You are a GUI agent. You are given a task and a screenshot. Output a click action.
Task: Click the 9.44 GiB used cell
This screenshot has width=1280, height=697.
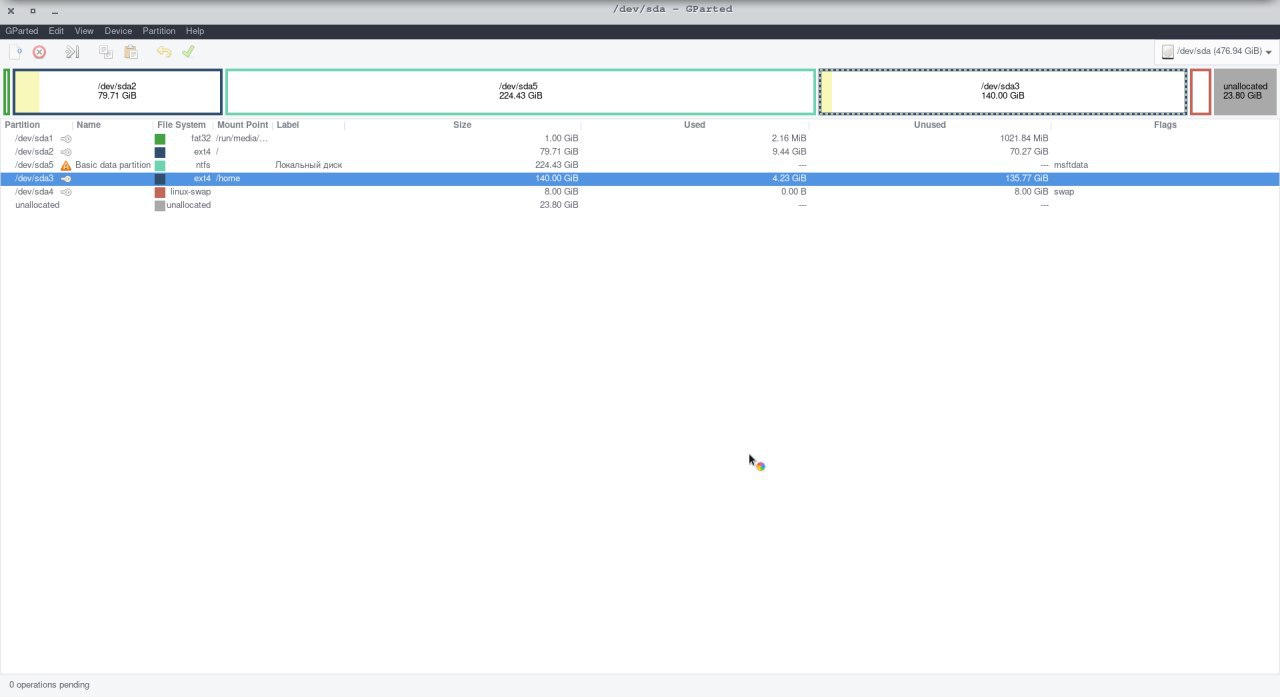click(788, 152)
